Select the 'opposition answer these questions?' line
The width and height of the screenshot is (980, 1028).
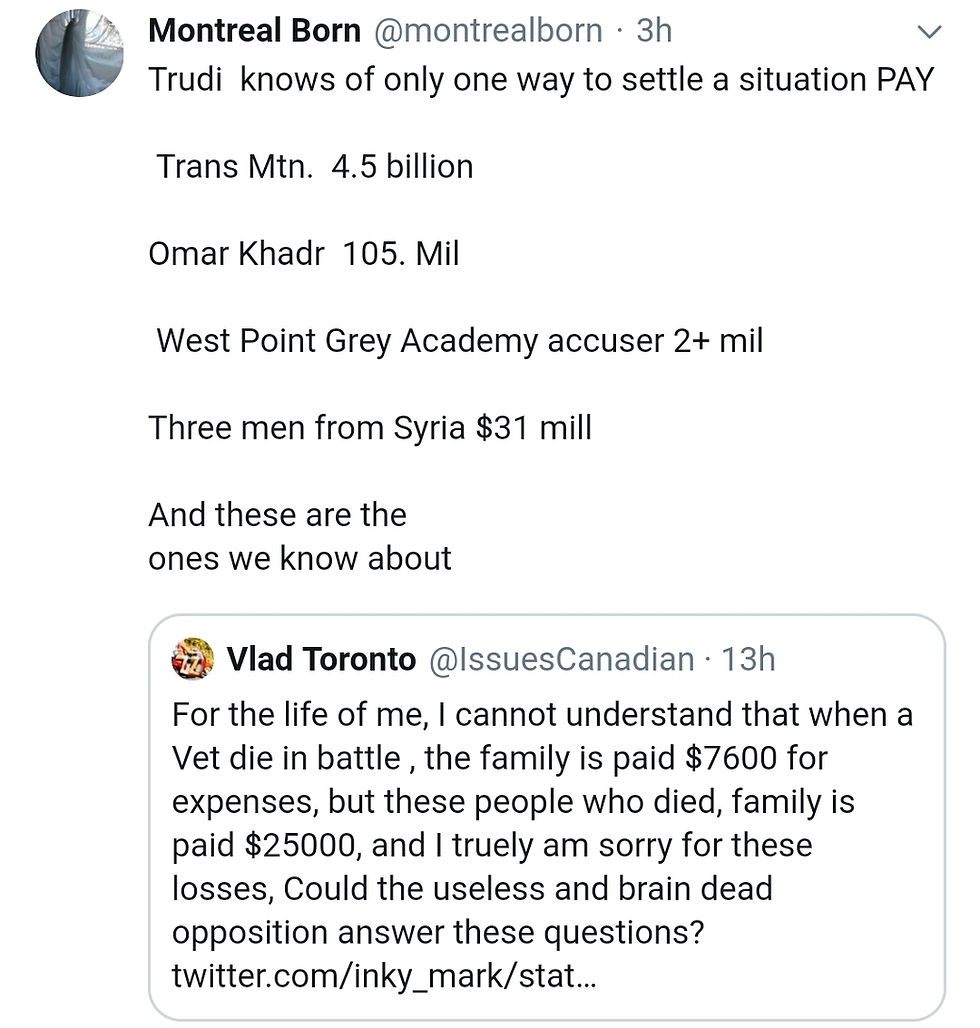click(438, 933)
